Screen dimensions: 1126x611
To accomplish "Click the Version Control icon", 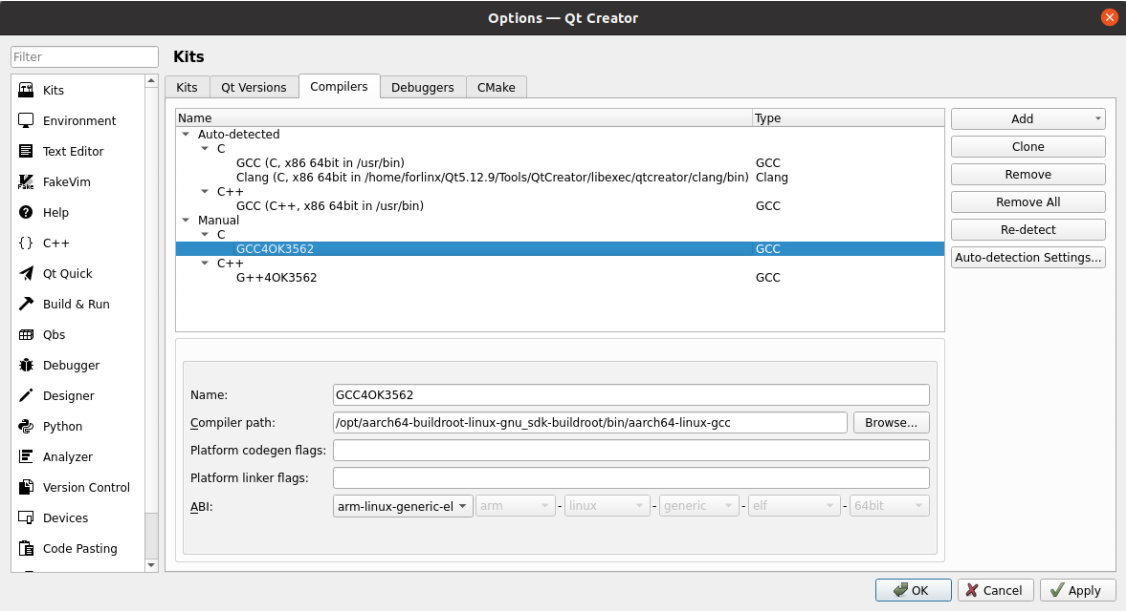I will click(27, 487).
